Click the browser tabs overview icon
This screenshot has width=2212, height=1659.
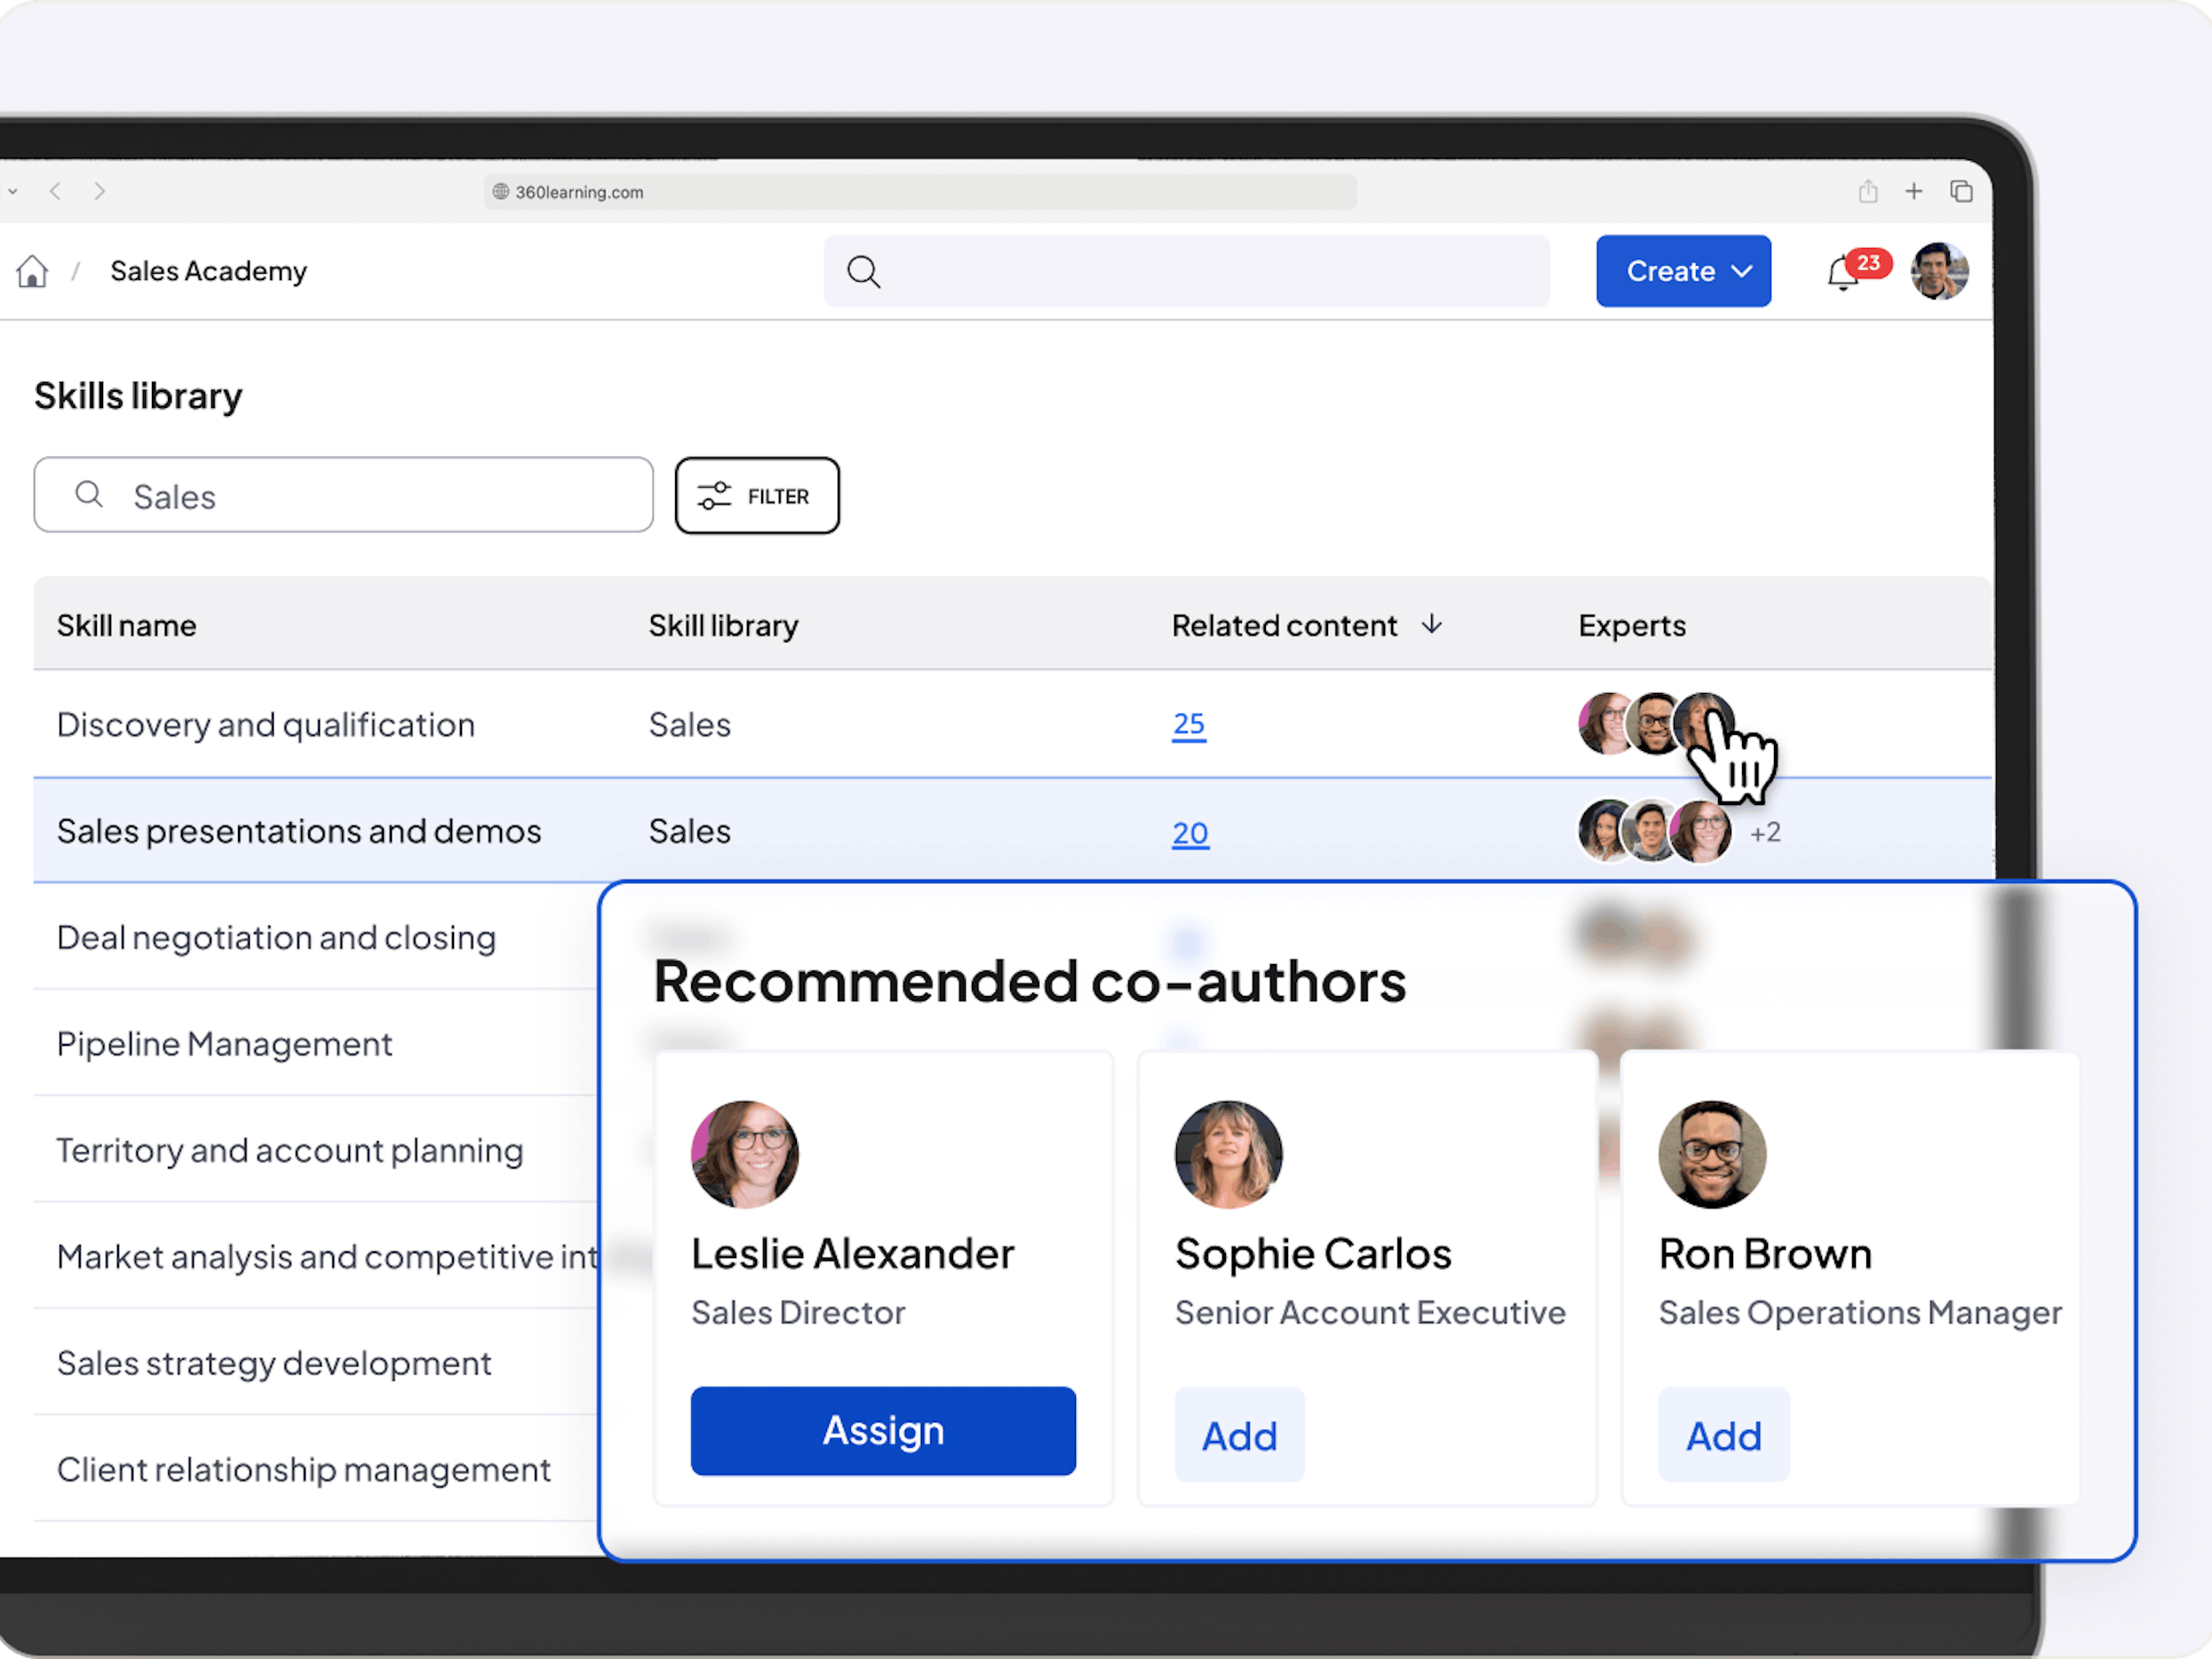[x=1961, y=191]
